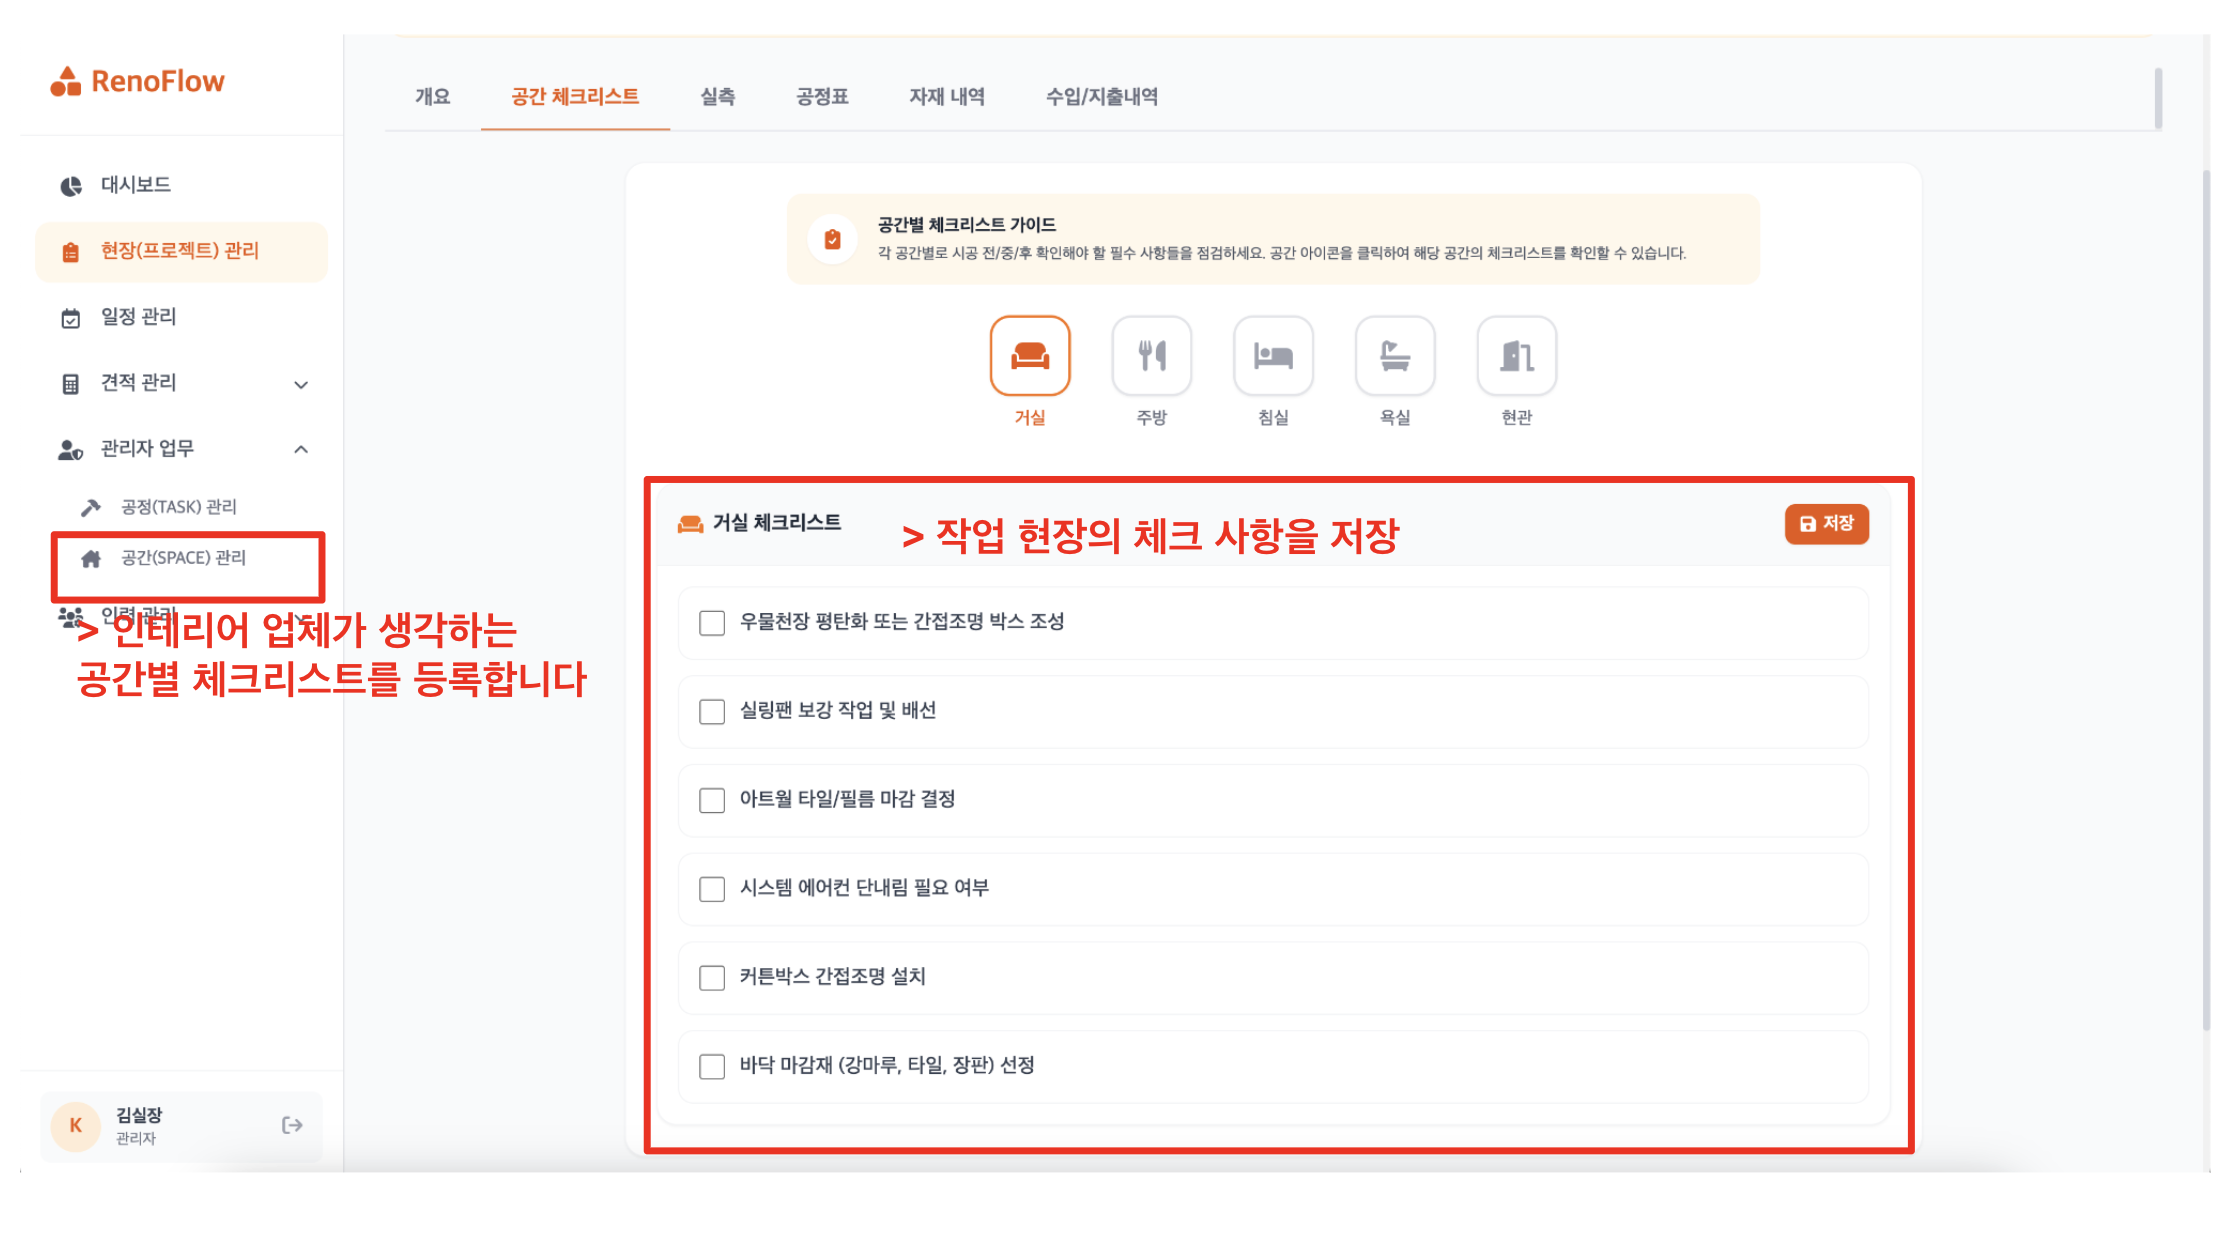Collapse the 관리자 업무 section chevron

coord(301,450)
